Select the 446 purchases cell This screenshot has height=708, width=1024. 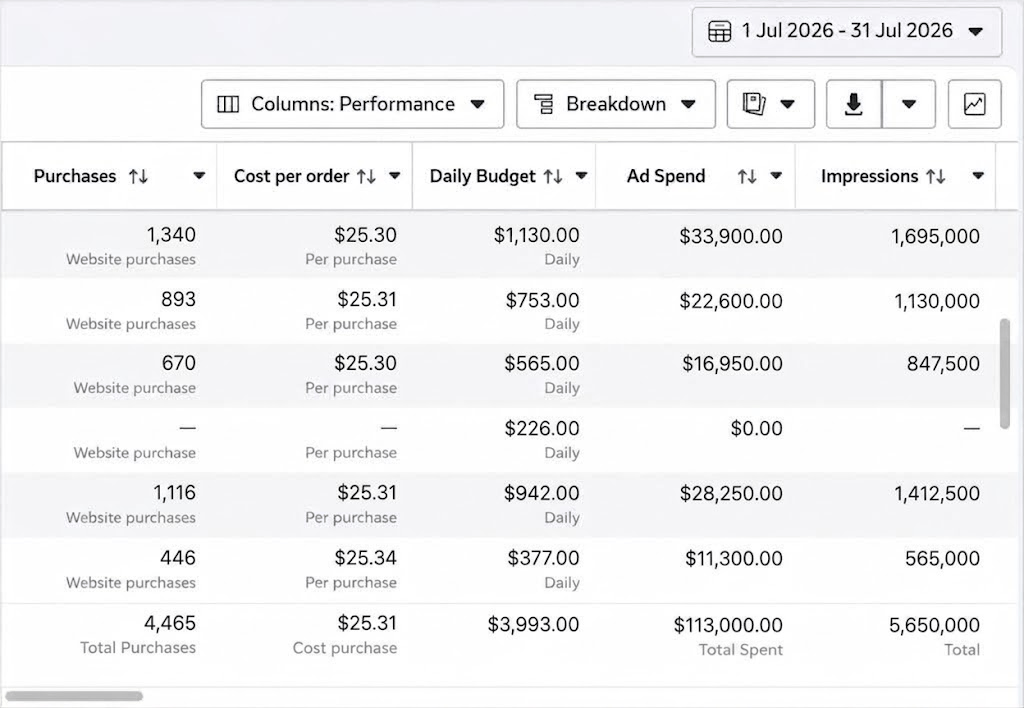(178, 558)
